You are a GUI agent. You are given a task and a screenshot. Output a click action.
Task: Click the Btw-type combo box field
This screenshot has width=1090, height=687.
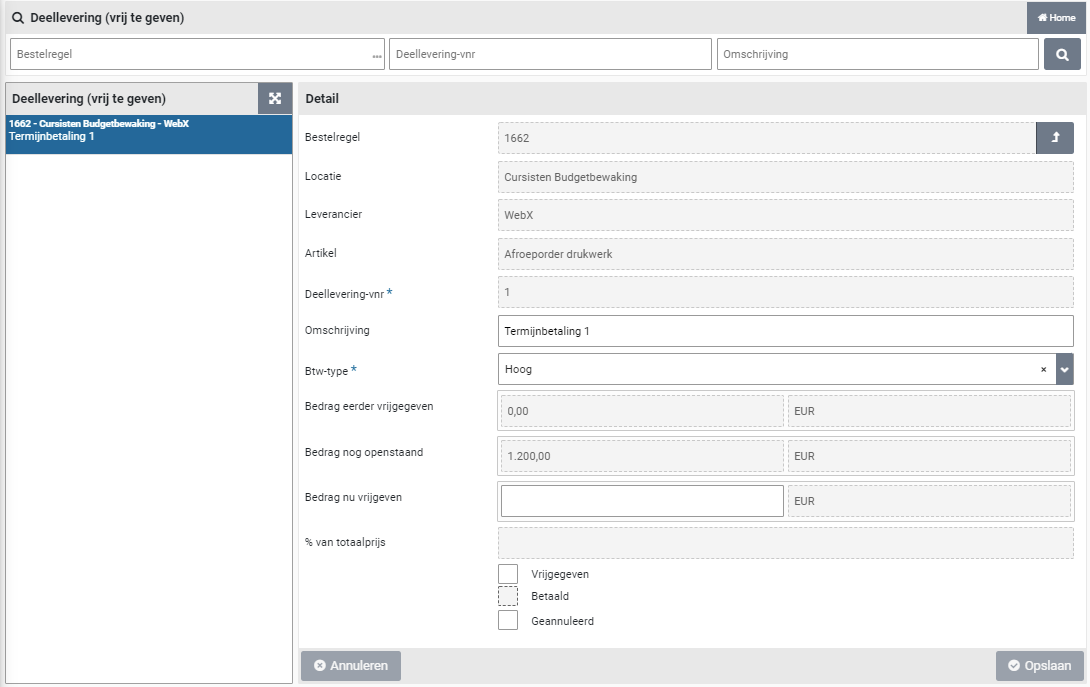[x=765, y=369]
